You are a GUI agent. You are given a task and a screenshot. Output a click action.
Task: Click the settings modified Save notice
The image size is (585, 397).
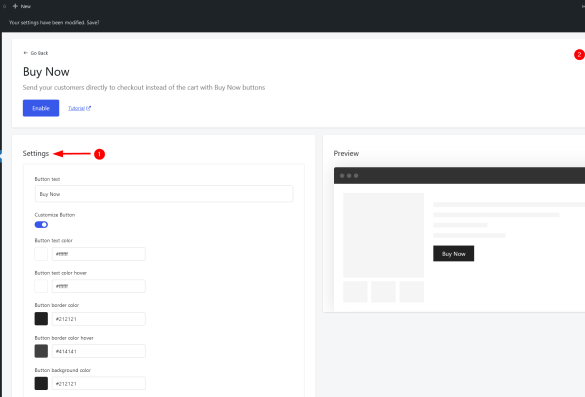coord(54,23)
